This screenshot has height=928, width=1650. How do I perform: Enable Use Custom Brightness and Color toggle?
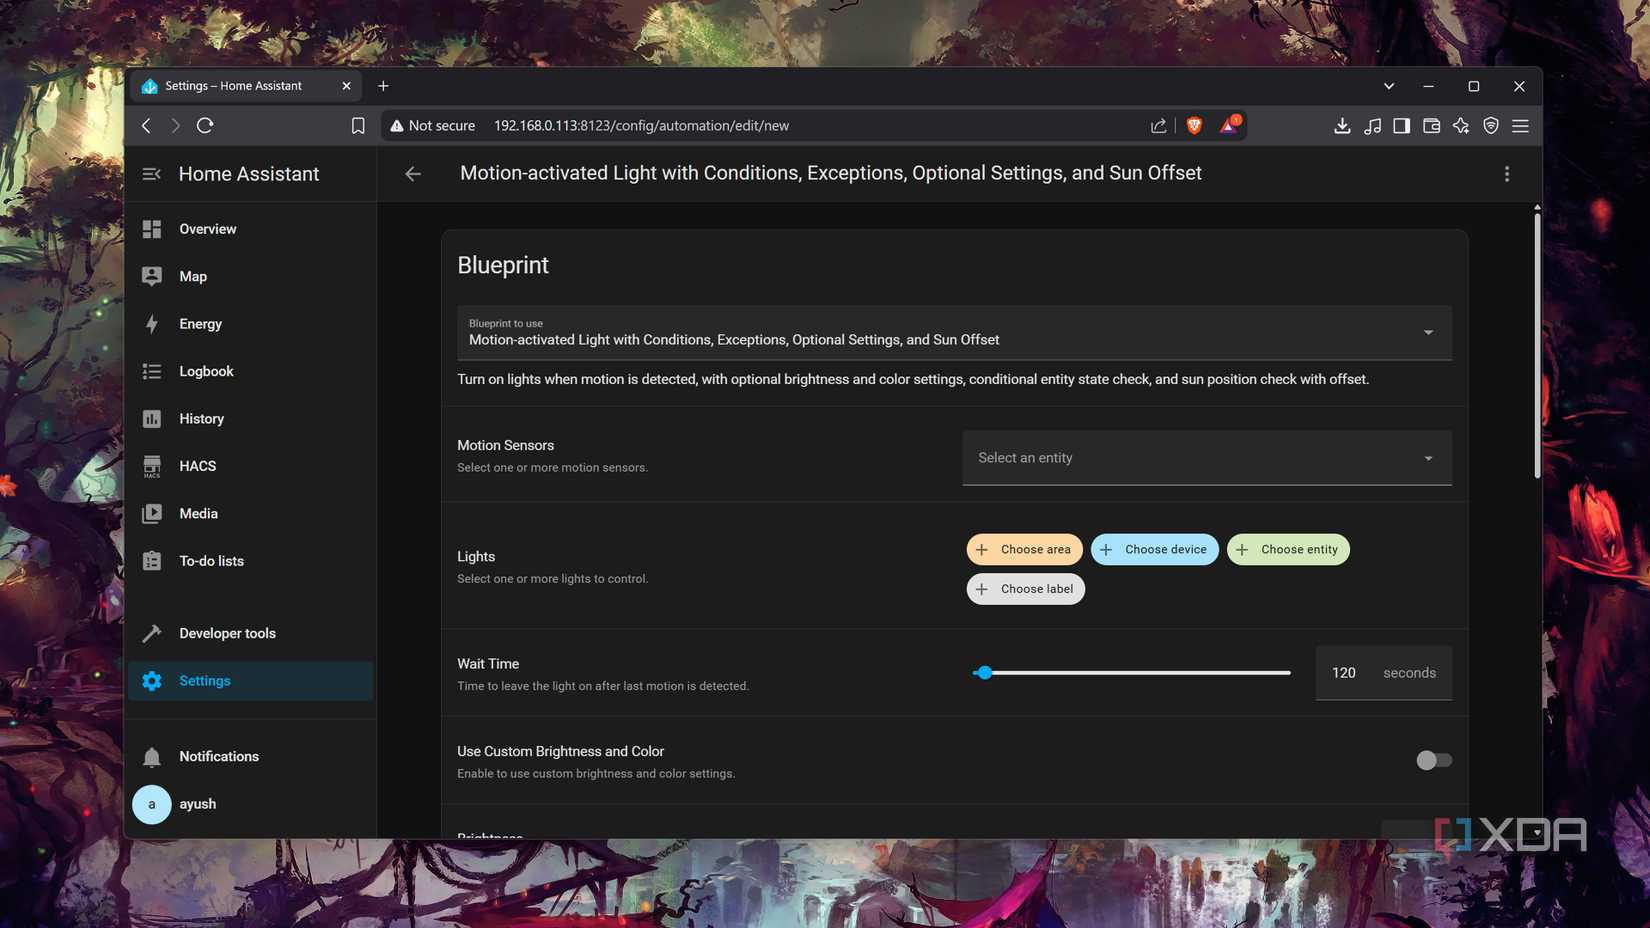1433,760
